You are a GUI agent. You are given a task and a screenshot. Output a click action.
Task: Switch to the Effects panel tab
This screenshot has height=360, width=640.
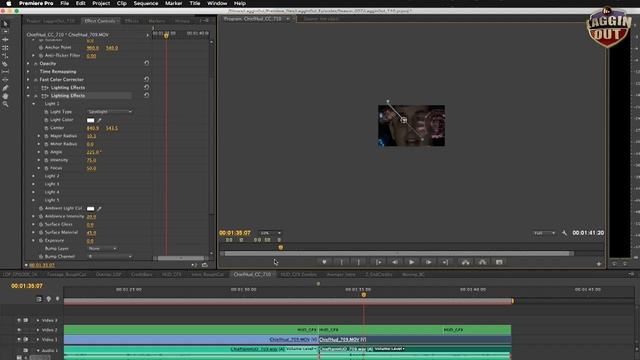[x=131, y=20]
